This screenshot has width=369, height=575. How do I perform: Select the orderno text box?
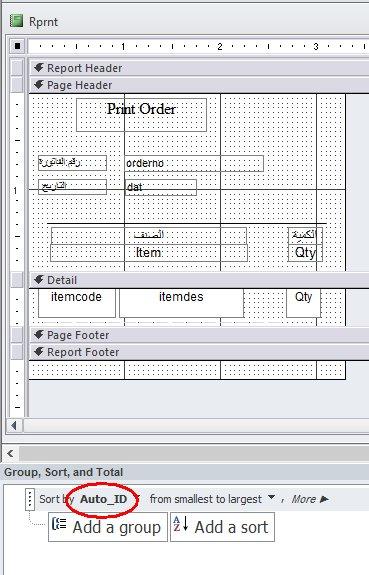coord(194,163)
